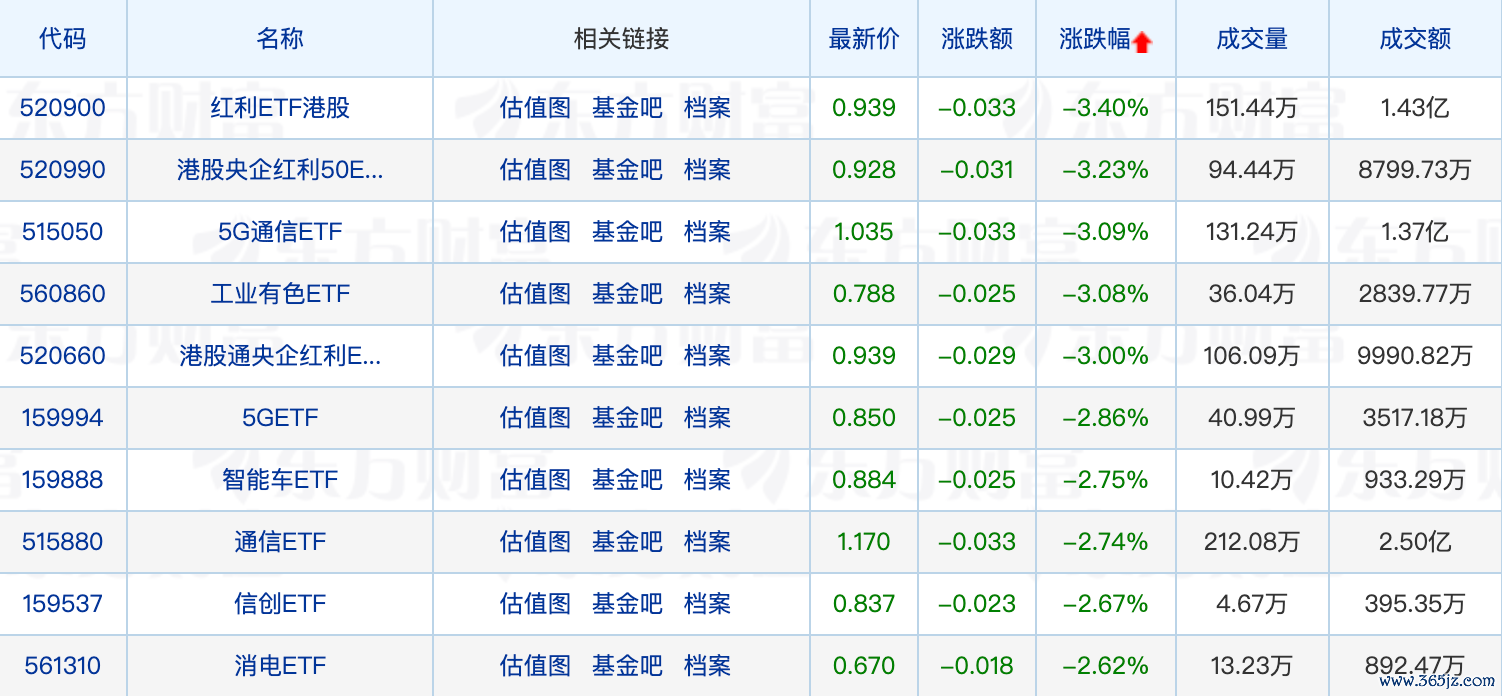The height and width of the screenshot is (696, 1502).
Task: Open fund code 515880 link
Action: coord(62,542)
